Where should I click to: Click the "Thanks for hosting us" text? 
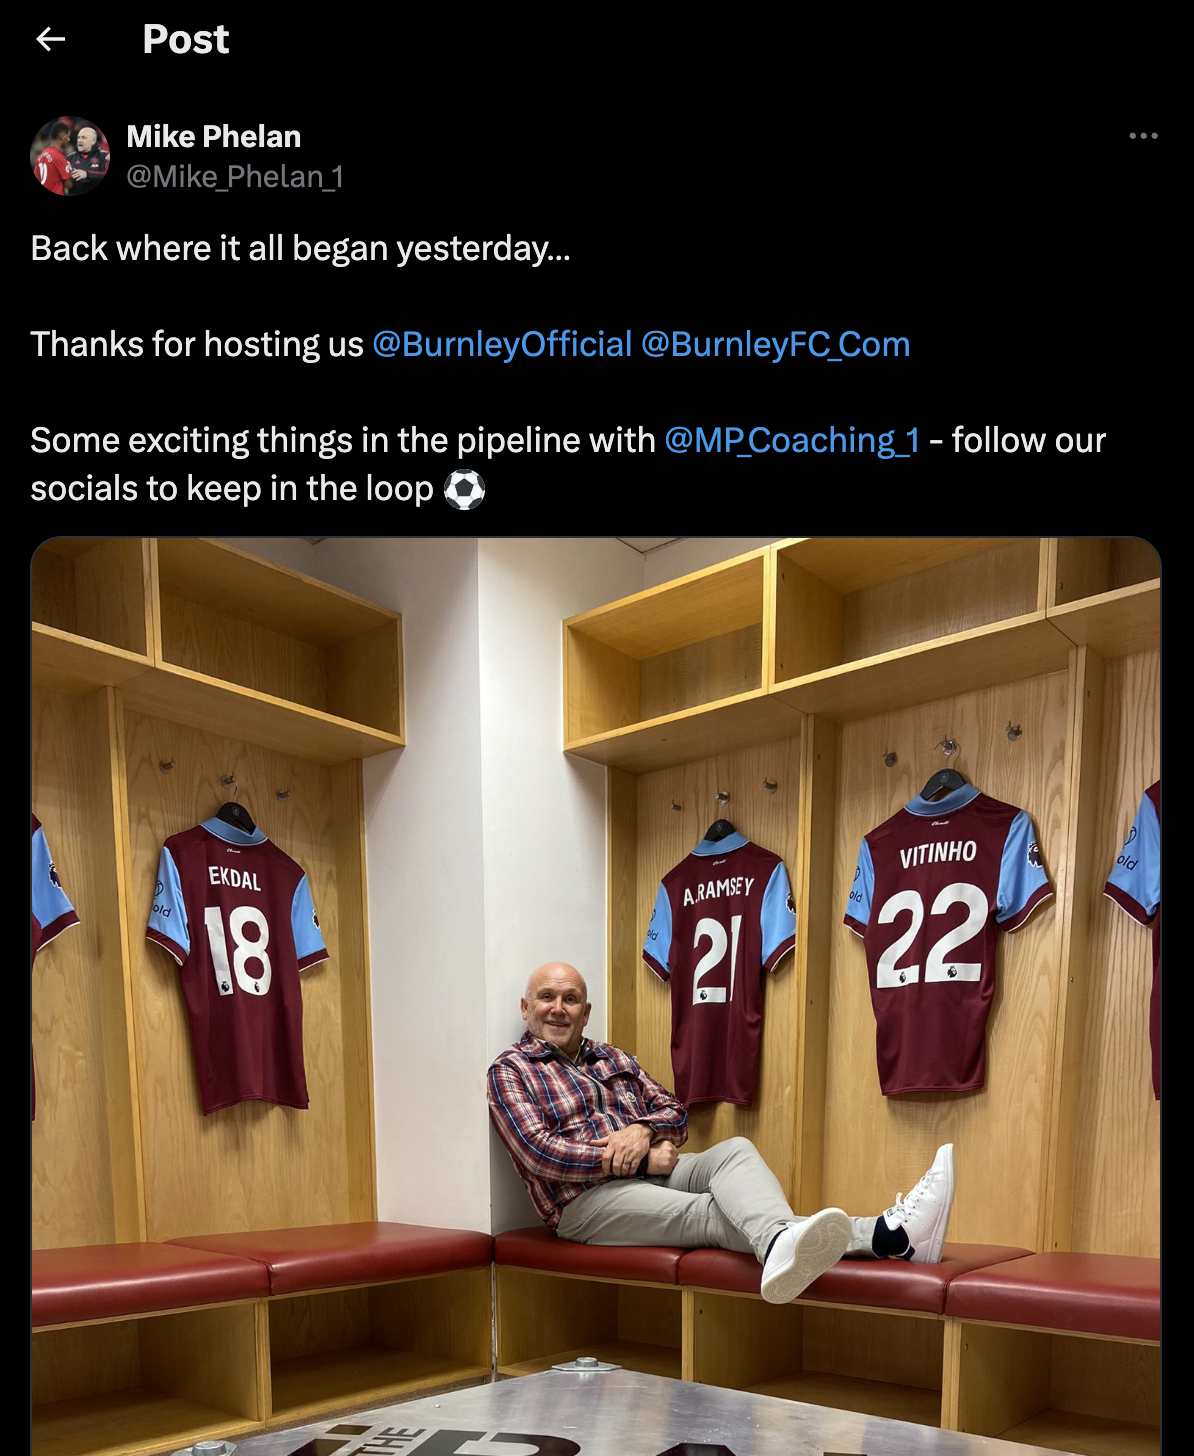point(197,344)
